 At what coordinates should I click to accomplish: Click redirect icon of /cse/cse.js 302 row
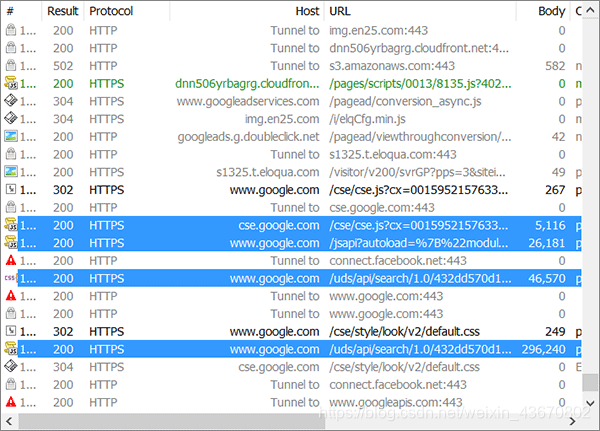coord(11,190)
